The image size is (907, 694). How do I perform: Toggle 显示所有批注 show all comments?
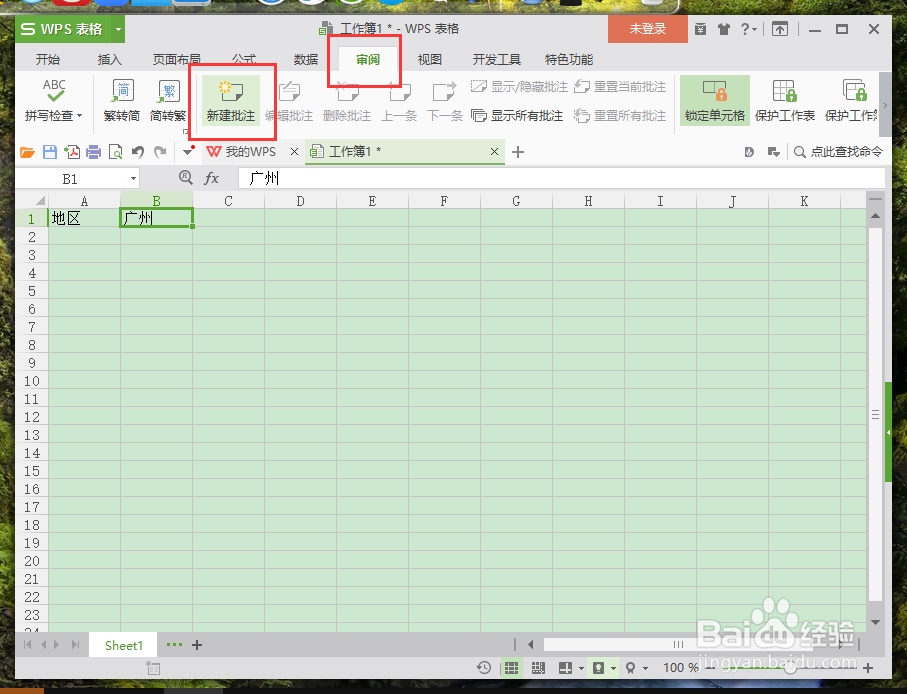coord(518,115)
